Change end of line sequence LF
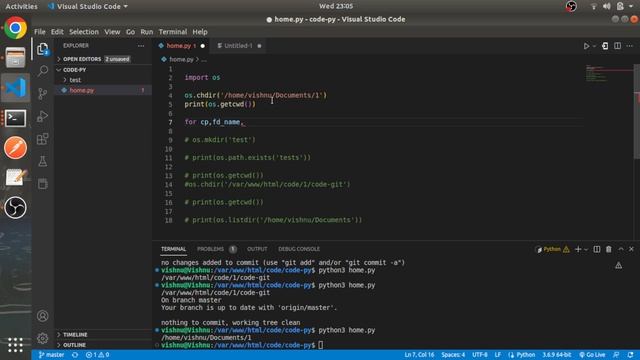Image resolution: width=640 pixels, height=360 pixels. pyautogui.click(x=498, y=355)
